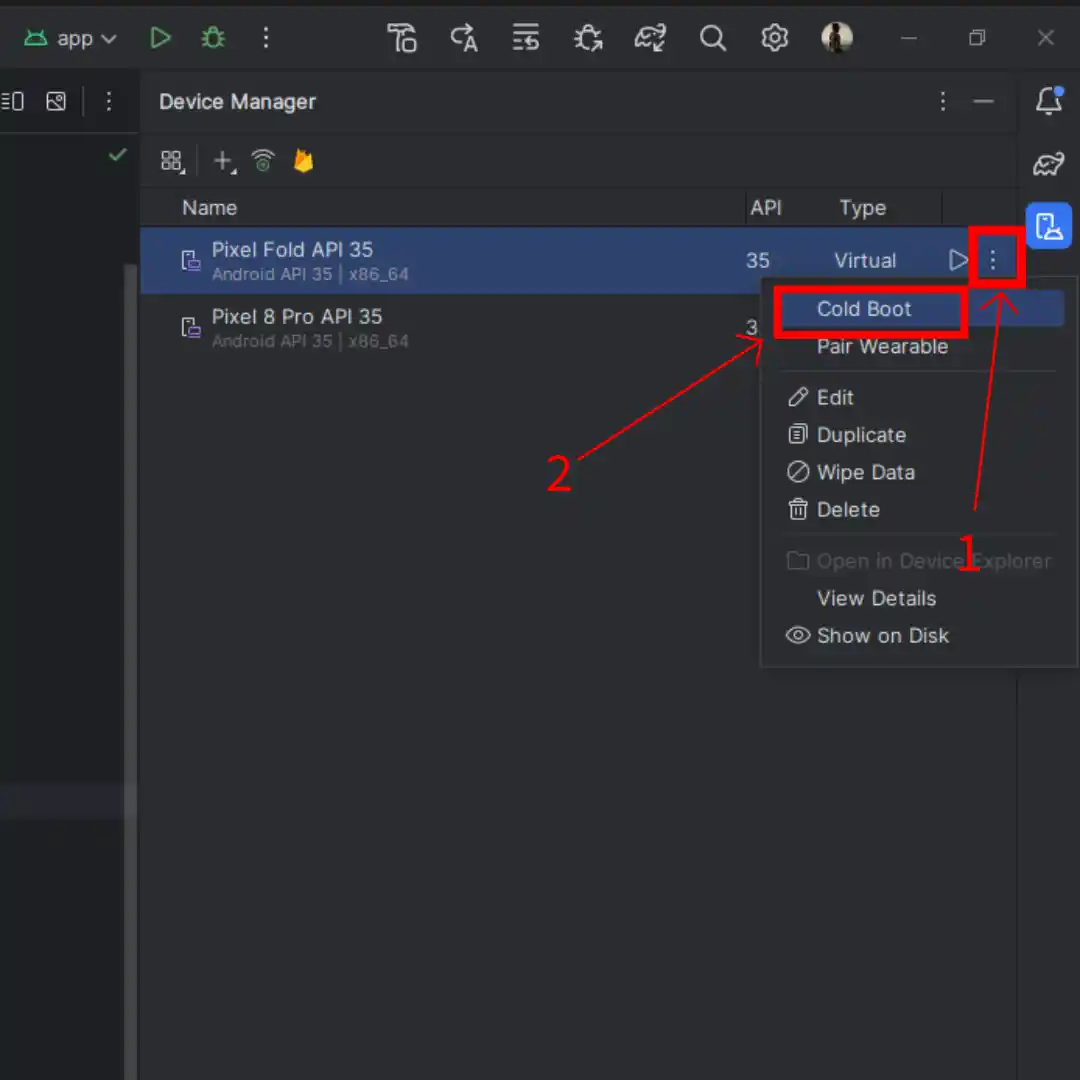
Task: Click the Name column header
Action: (x=209, y=208)
